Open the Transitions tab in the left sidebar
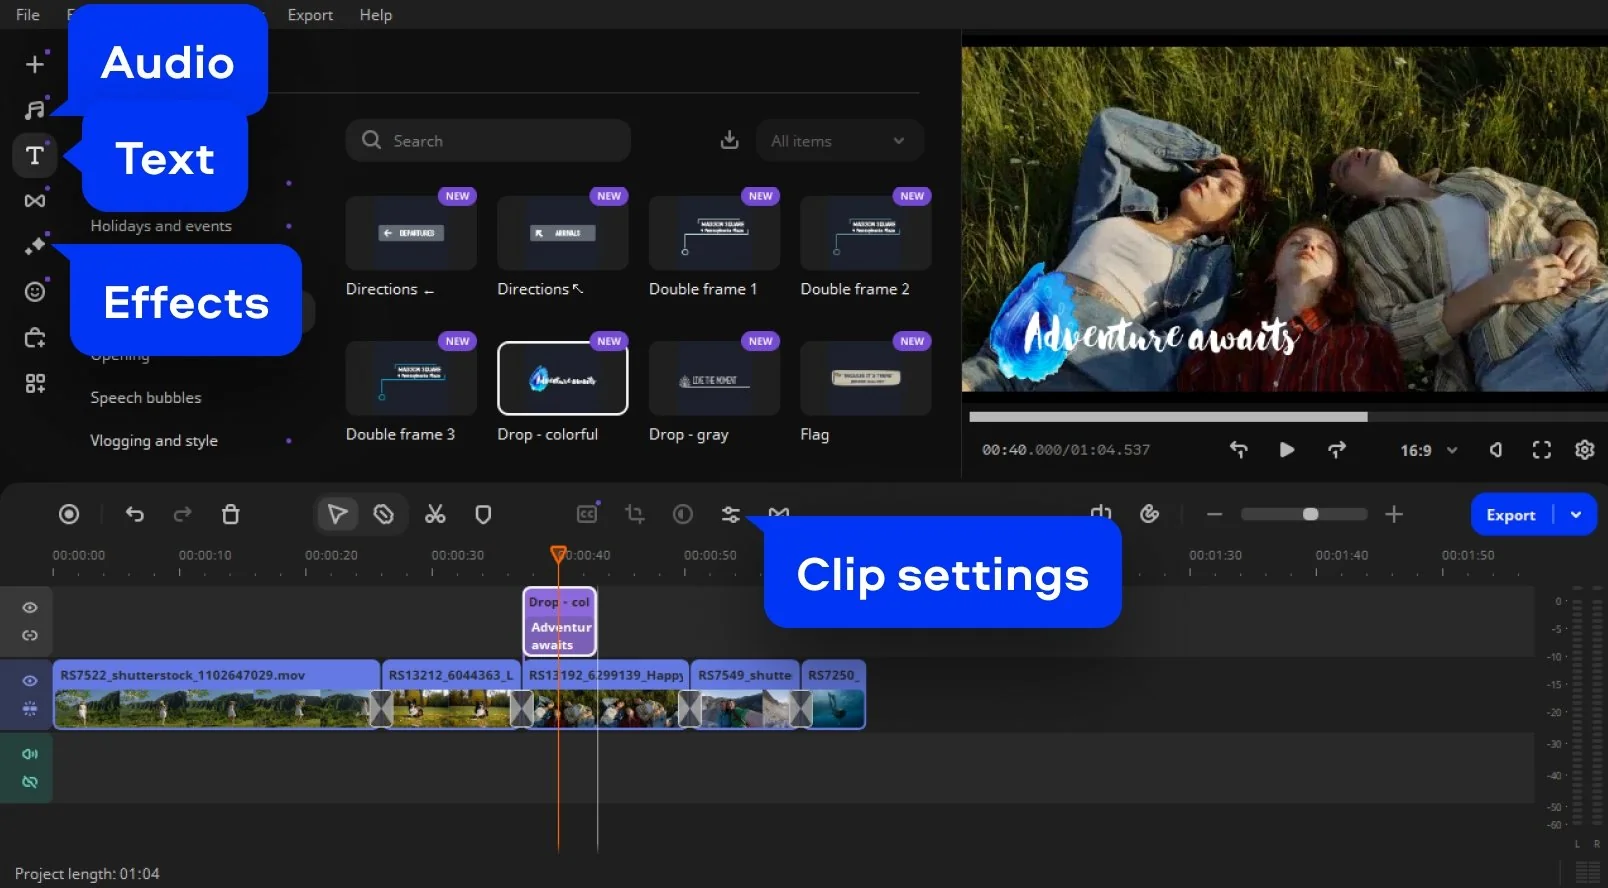The image size is (1608, 888). tap(35, 201)
